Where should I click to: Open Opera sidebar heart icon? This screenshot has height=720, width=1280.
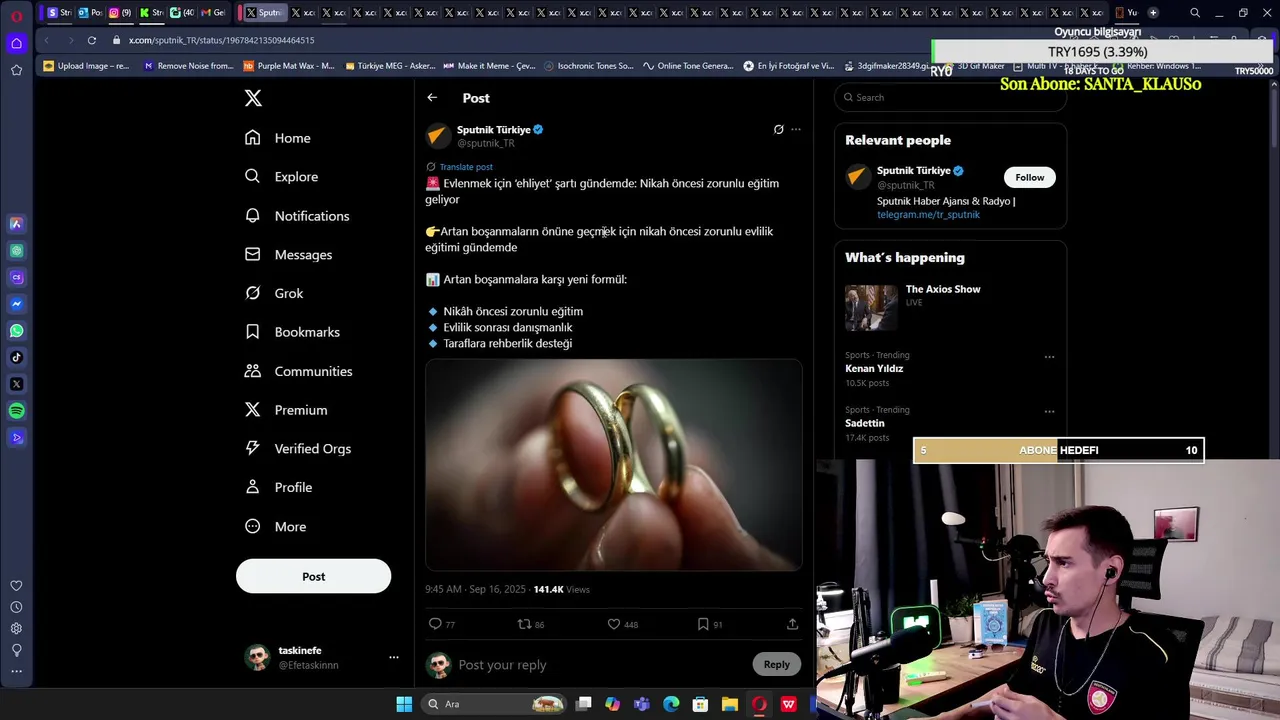point(16,586)
